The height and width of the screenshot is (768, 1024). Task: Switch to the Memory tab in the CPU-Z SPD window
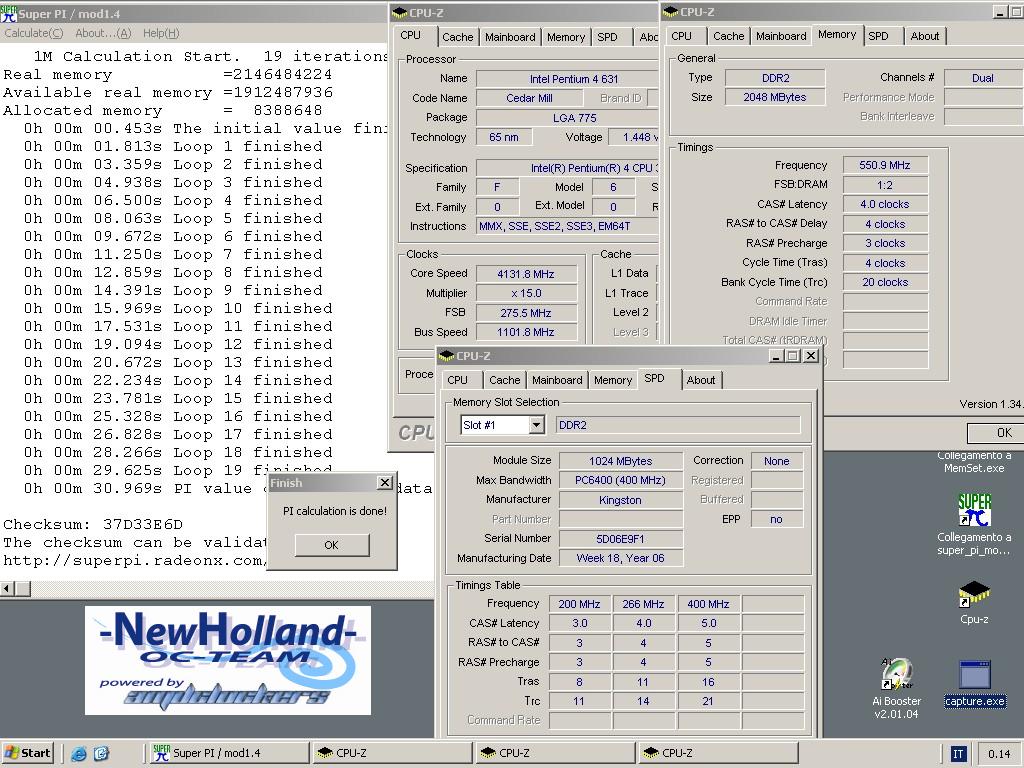613,380
